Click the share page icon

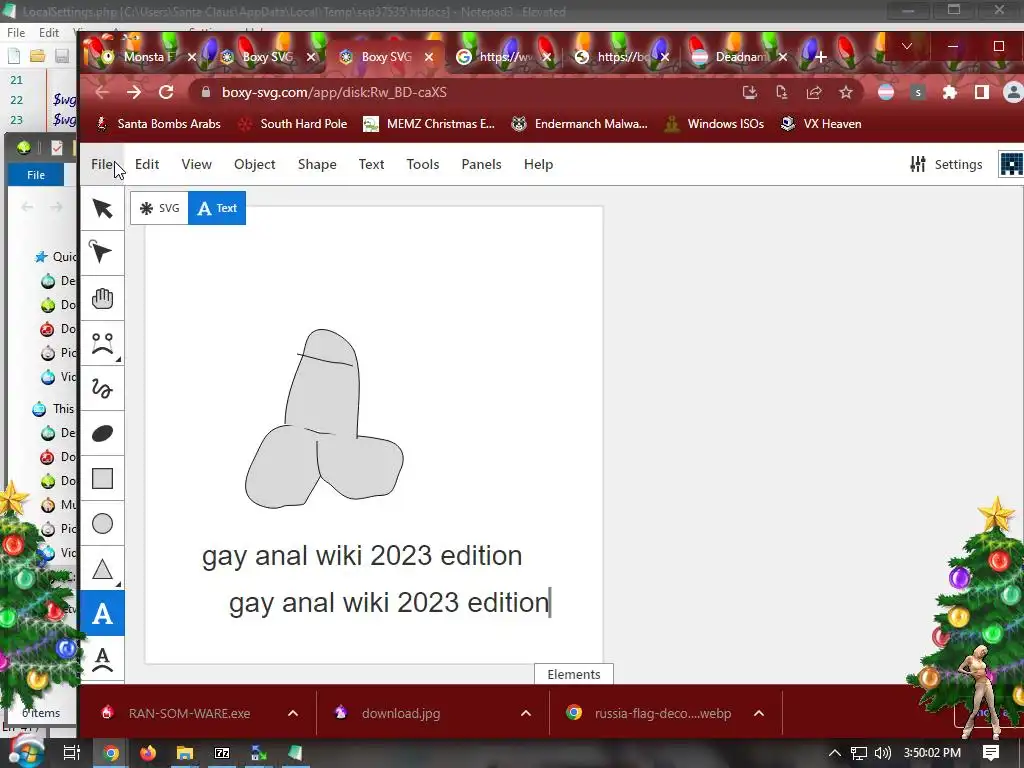tap(814, 92)
